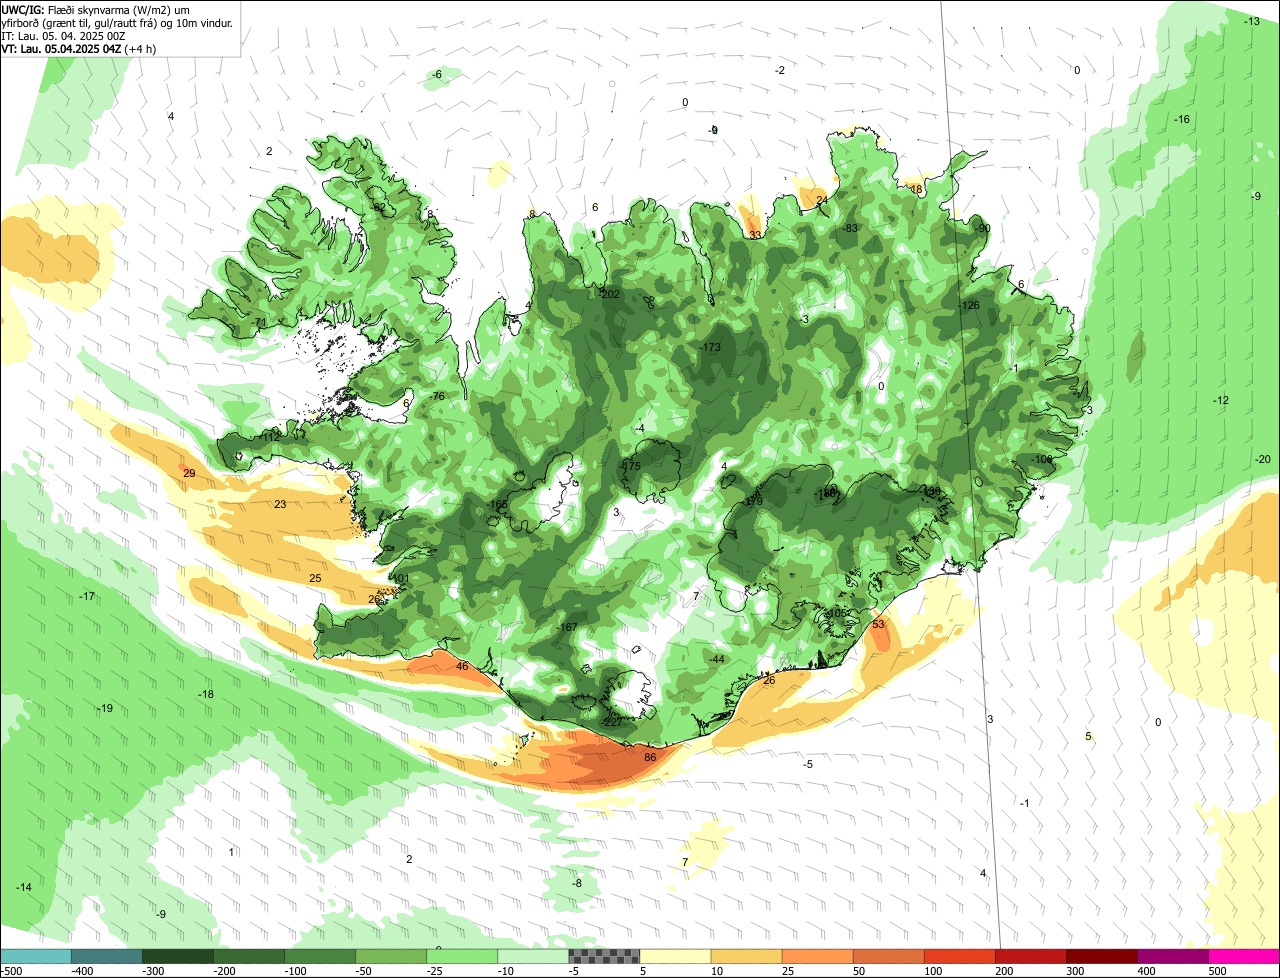Click the flux value -227 near the south coast
This screenshot has height=978, width=1280.
612,722
